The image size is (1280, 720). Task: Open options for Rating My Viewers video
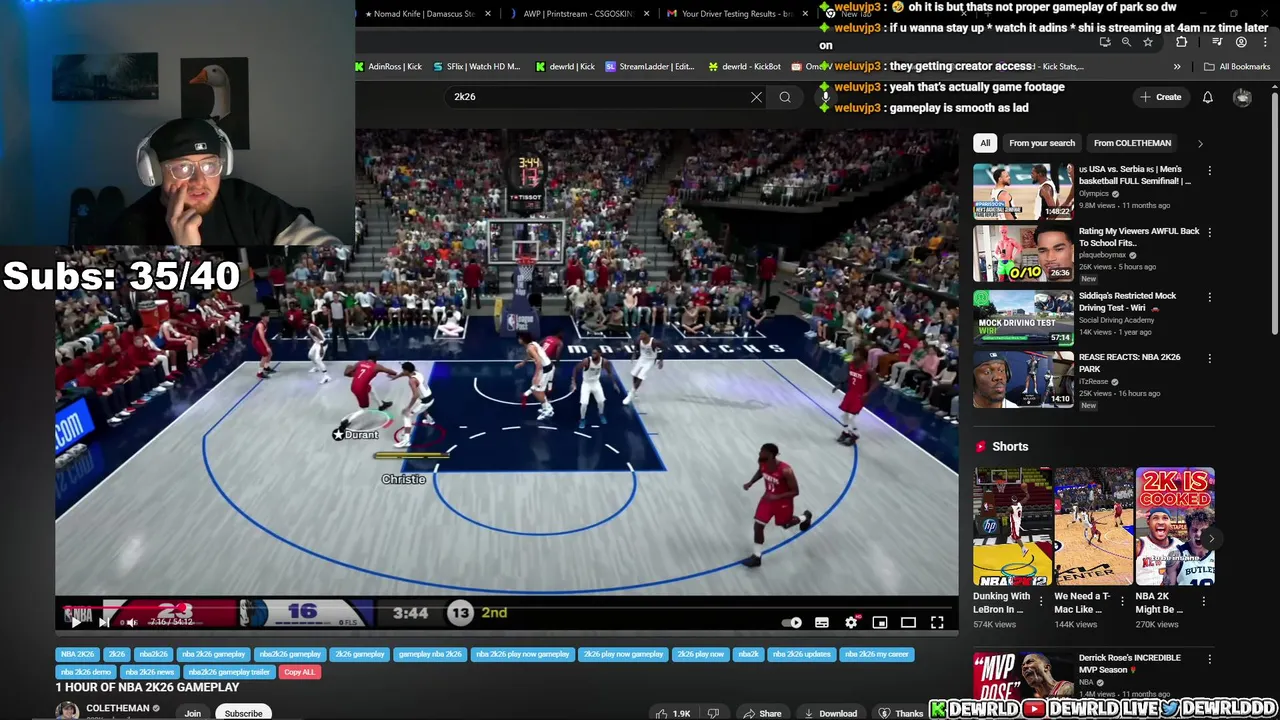[1210, 233]
